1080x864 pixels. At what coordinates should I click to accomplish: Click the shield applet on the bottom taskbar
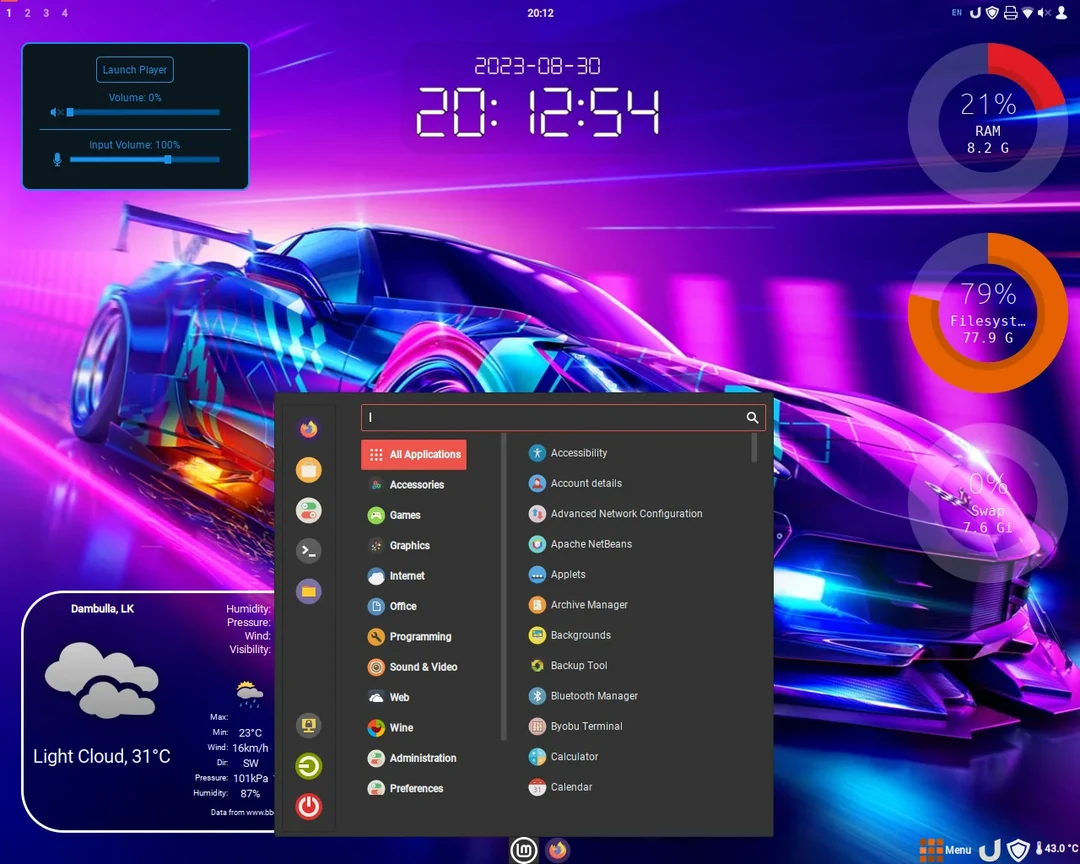point(1018,850)
